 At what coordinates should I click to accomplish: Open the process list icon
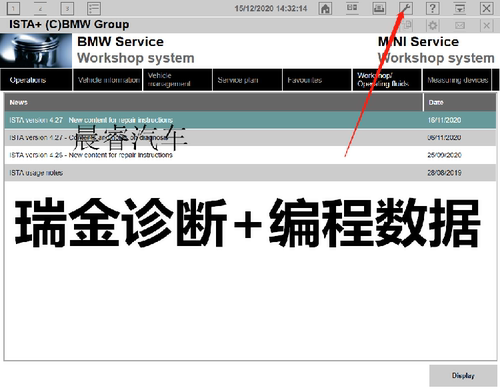tap(94, 8)
